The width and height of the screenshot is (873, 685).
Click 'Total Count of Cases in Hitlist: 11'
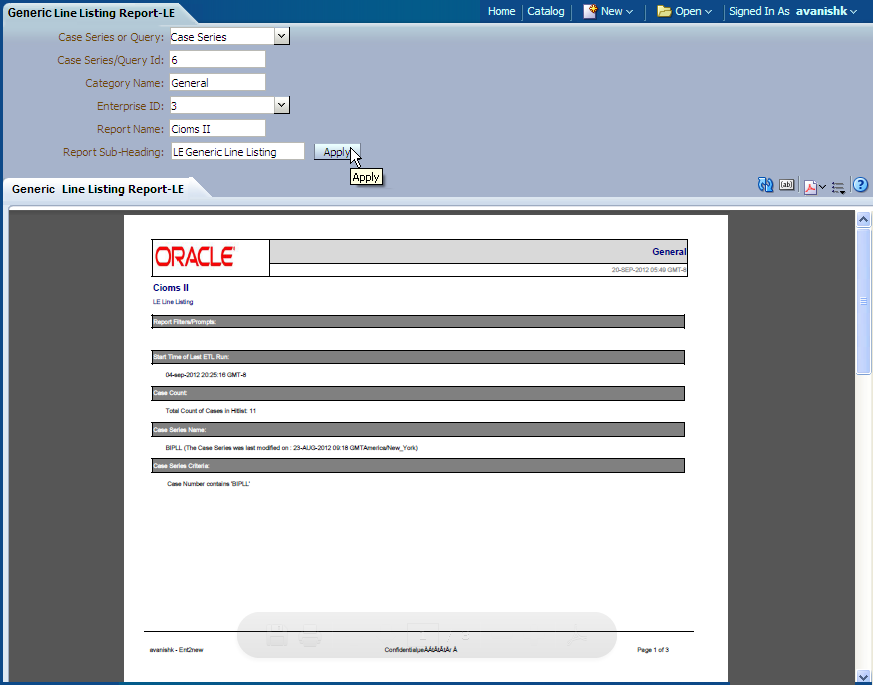pyautogui.click(x=210, y=411)
